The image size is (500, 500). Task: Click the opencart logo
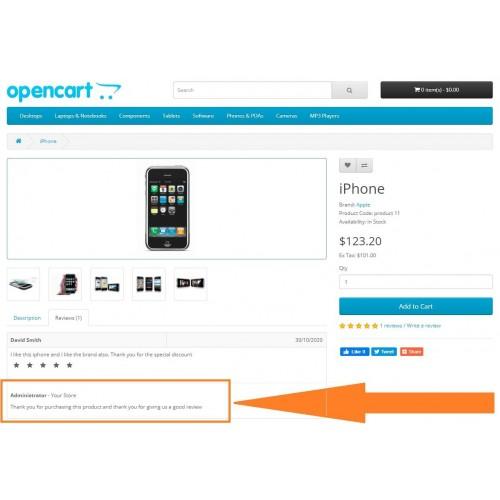coord(64,91)
